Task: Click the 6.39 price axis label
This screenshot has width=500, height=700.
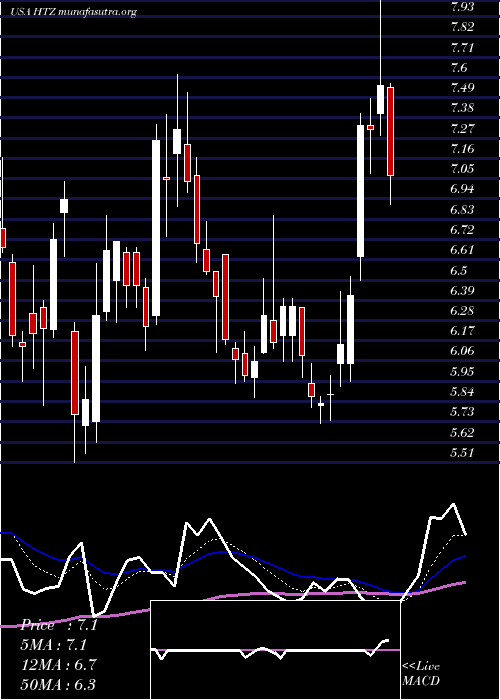Action: click(x=462, y=291)
